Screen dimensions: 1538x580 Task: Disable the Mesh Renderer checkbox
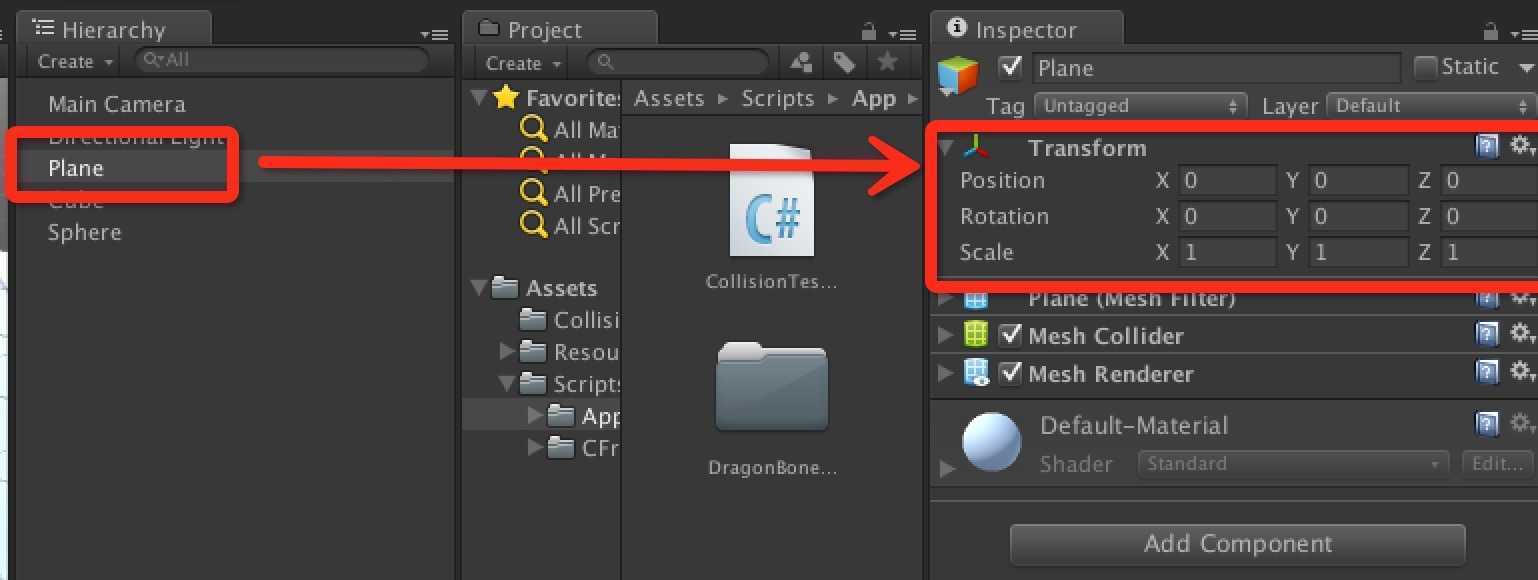(1011, 373)
